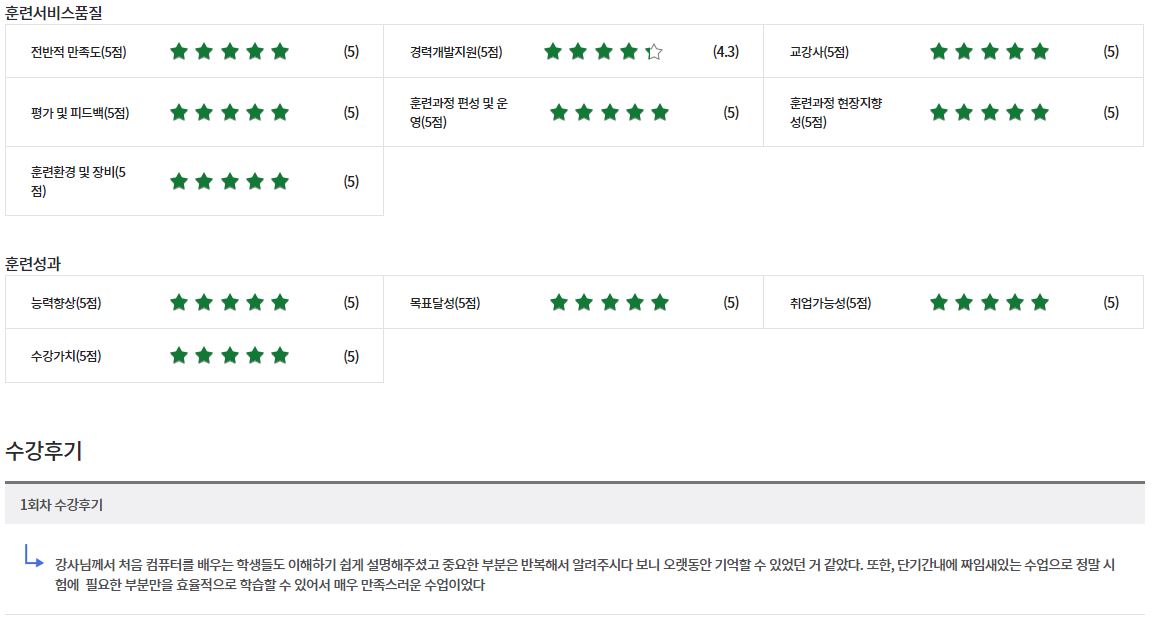Viewport: 1157px width, 627px height.
Task: Select the fifth star of 취업가능성 rating
Action: click(1040, 303)
